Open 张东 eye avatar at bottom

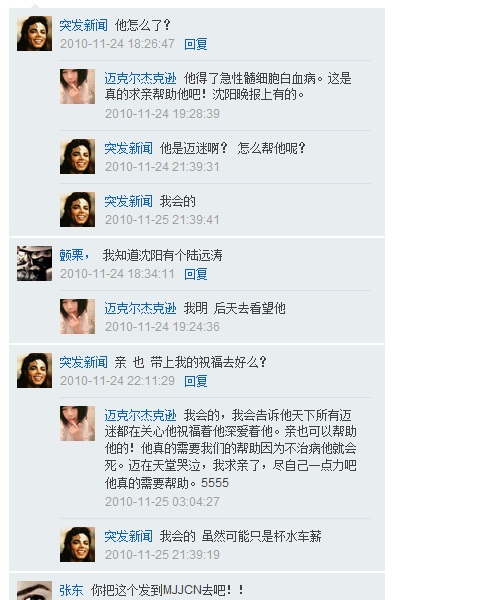tap(34, 590)
